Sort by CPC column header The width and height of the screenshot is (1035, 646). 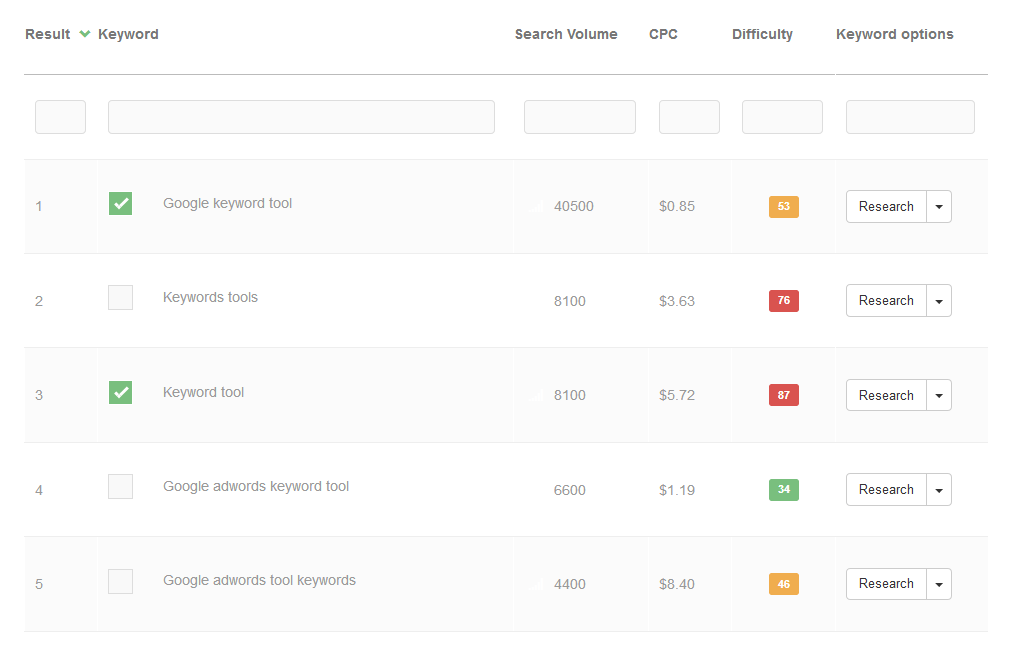(x=663, y=34)
